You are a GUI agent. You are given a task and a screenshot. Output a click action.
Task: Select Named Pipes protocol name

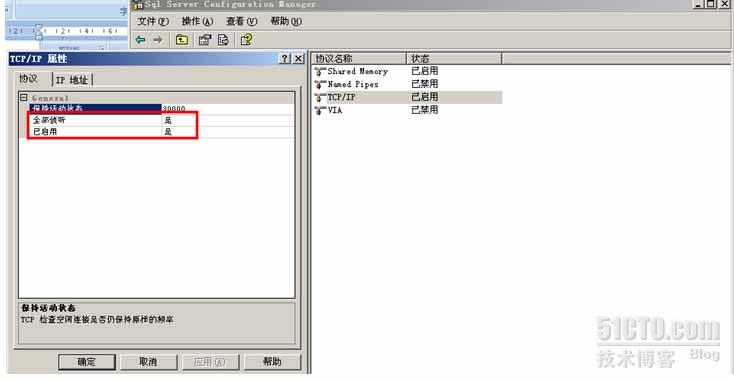[353, 84]
